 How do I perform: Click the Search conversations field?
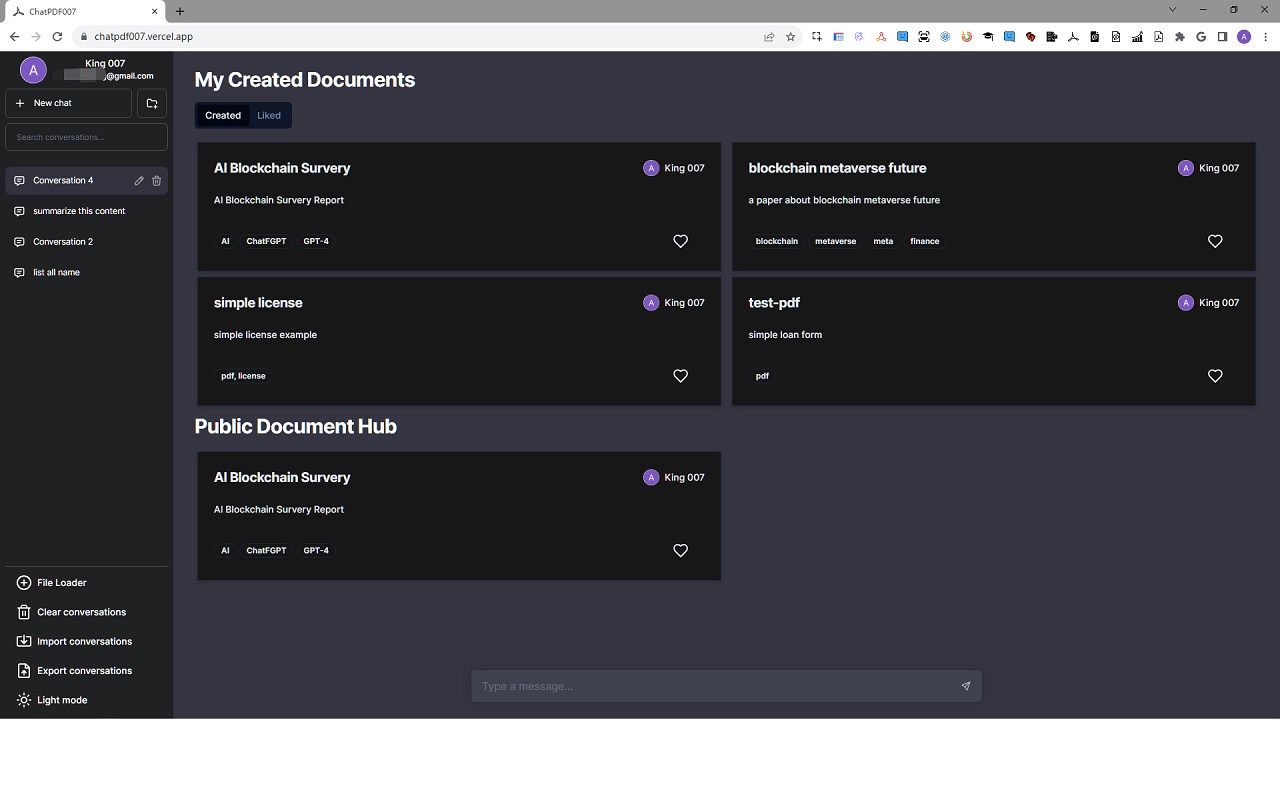point(86,137)
